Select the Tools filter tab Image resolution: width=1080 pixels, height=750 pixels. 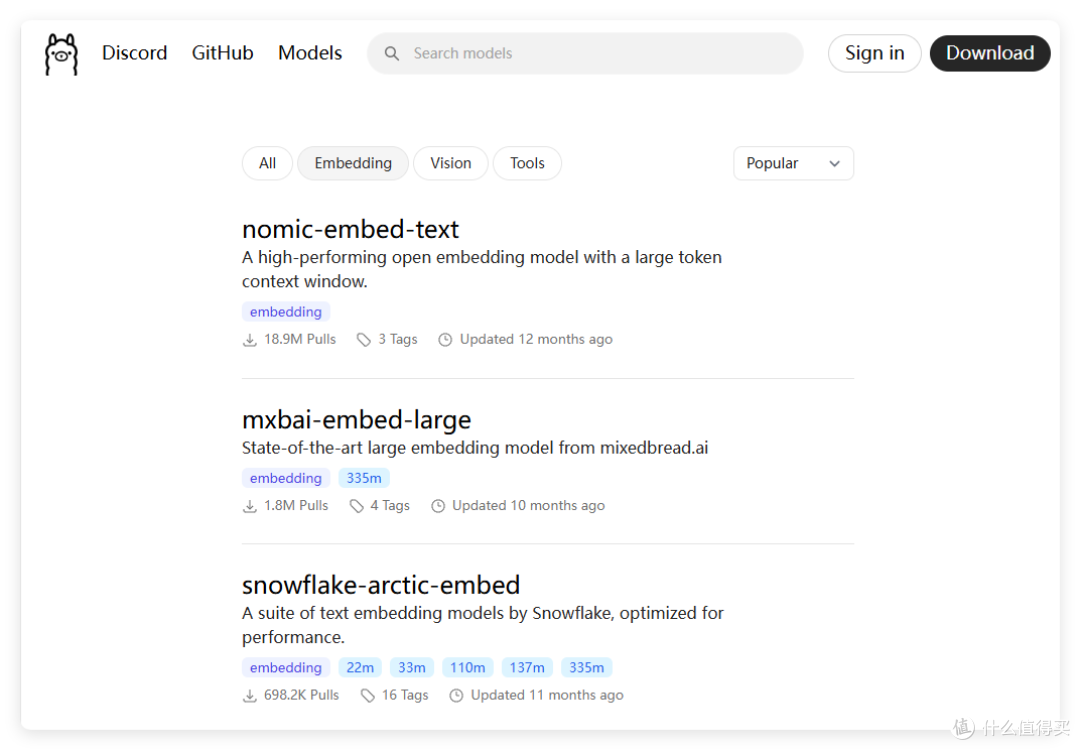[527, 163]
